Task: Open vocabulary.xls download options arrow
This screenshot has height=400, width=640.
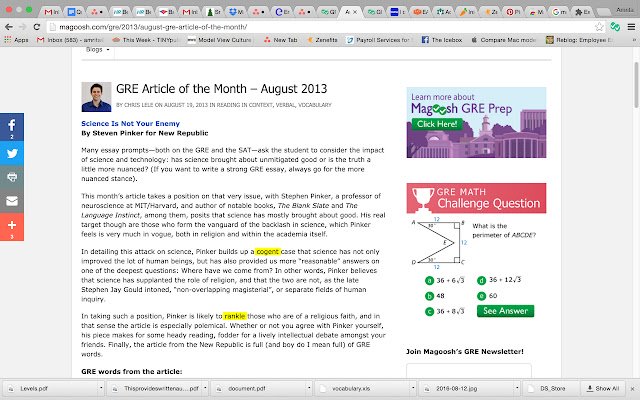Action: click(413, 389)
